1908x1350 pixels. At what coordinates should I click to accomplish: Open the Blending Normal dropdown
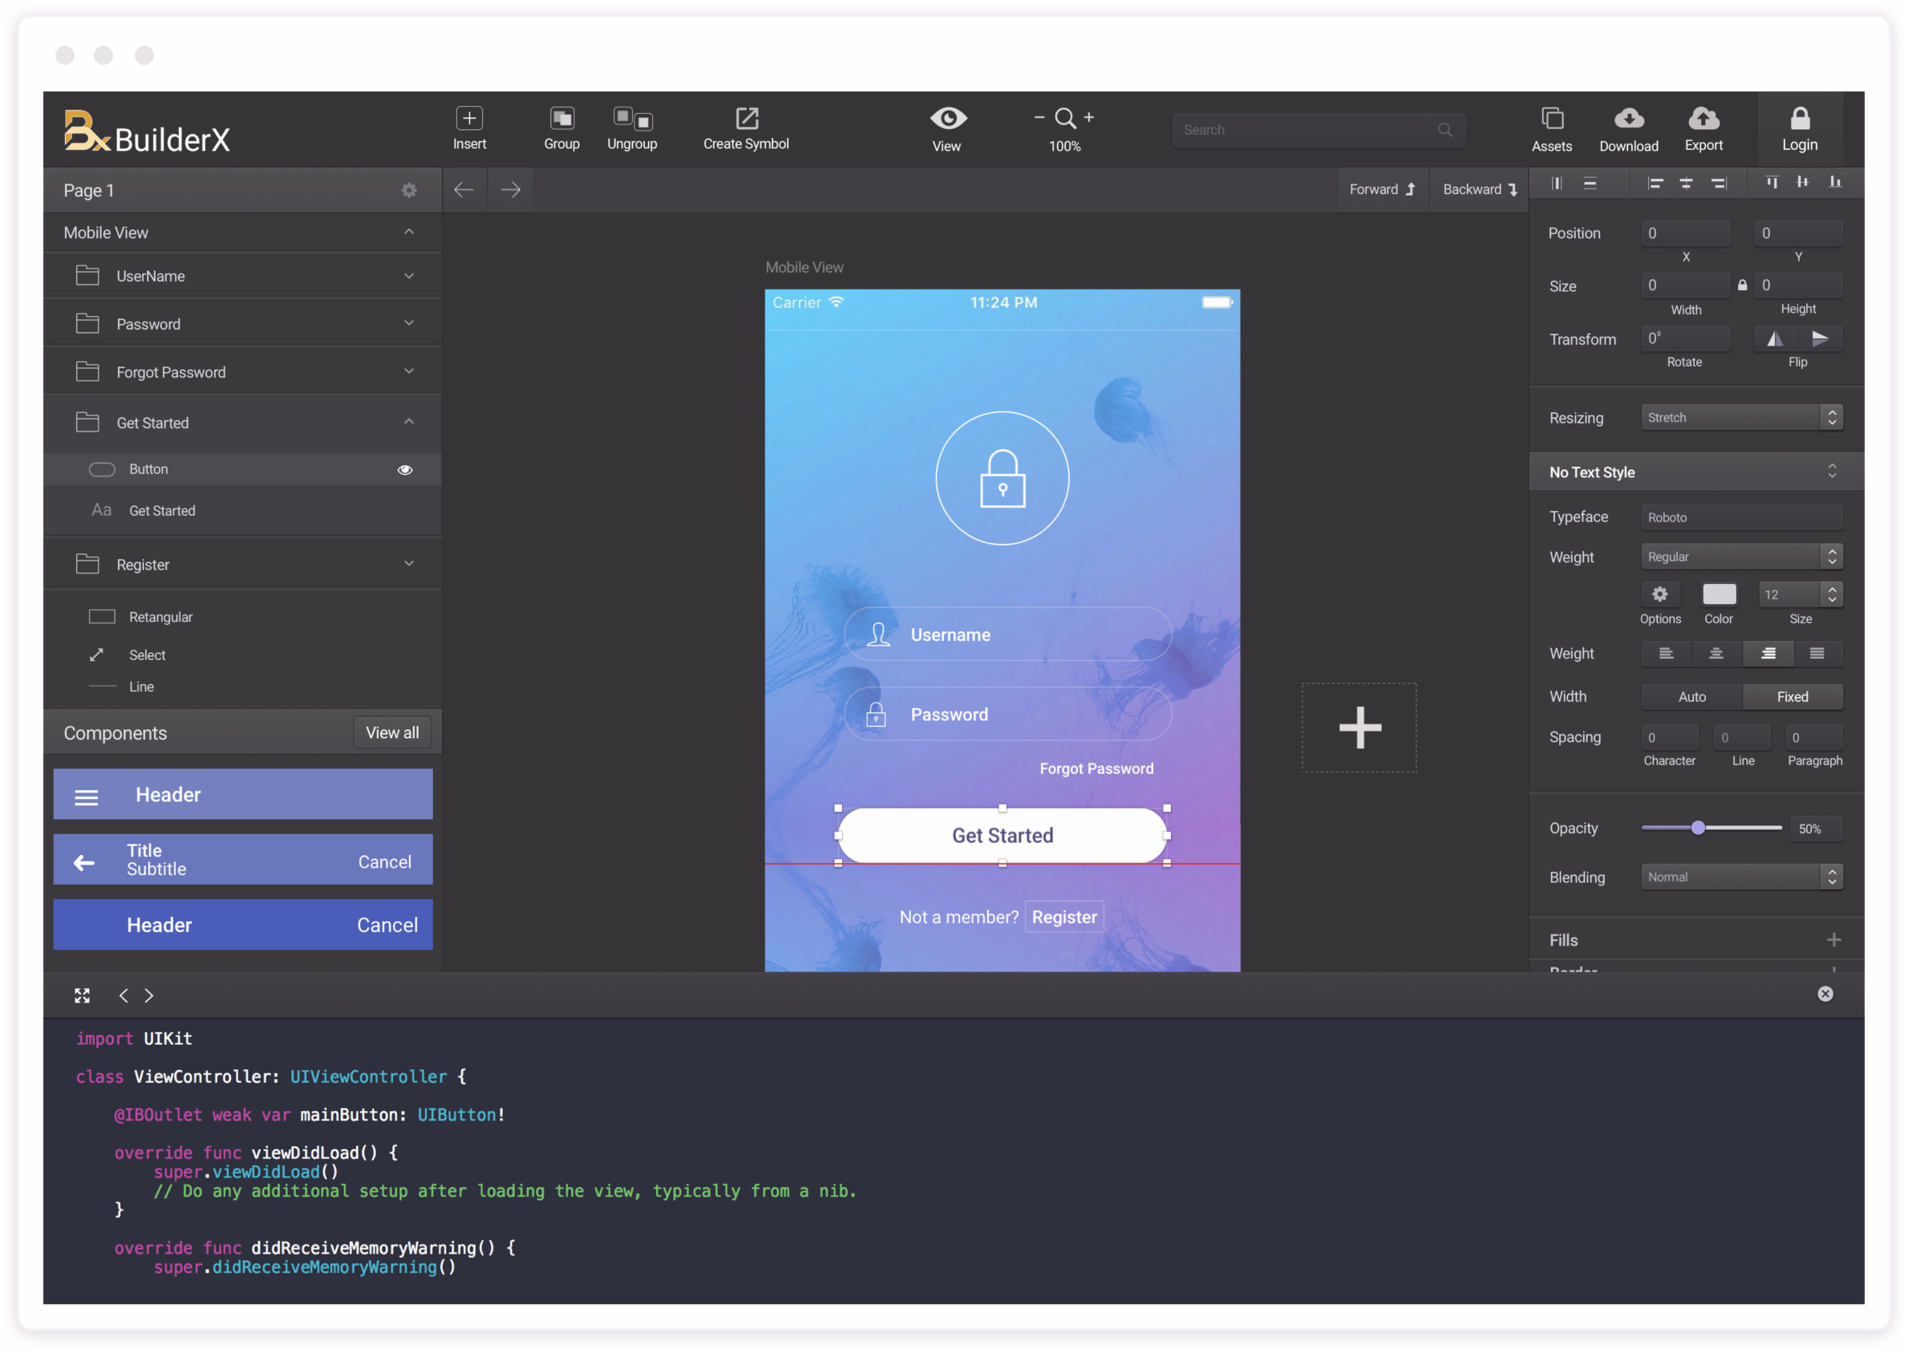coord(1741,877)
